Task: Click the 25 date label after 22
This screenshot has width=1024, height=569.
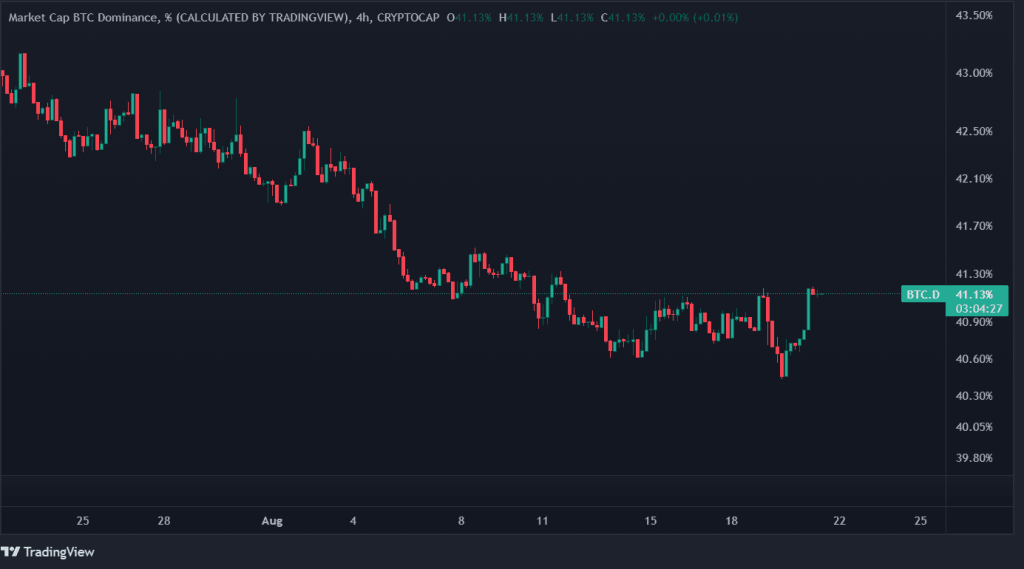Action: [920, 521]
